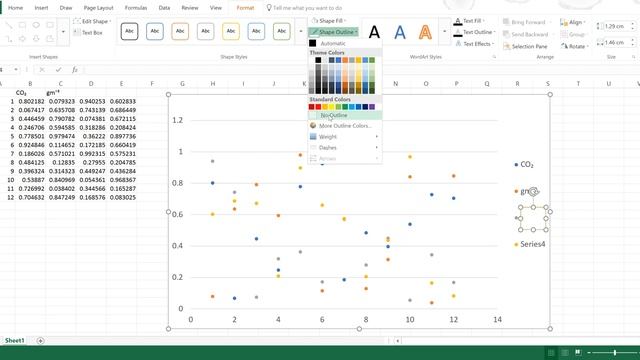Apply the gold-outlined Abc shape style
Viewport: 640px width, 360px height.
pos(231,31)
